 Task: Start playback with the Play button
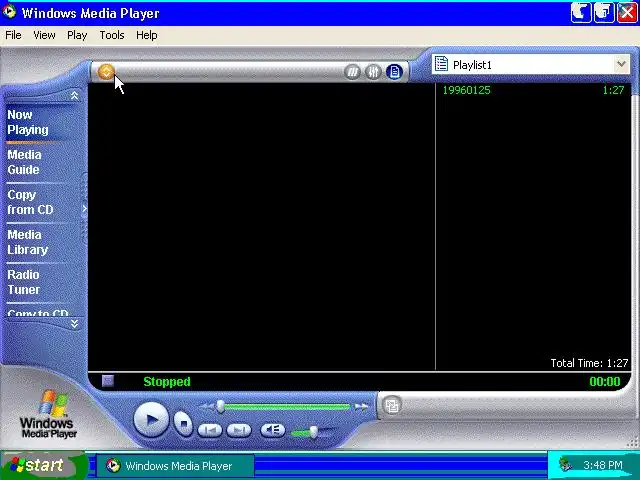[x=151, y=419]
